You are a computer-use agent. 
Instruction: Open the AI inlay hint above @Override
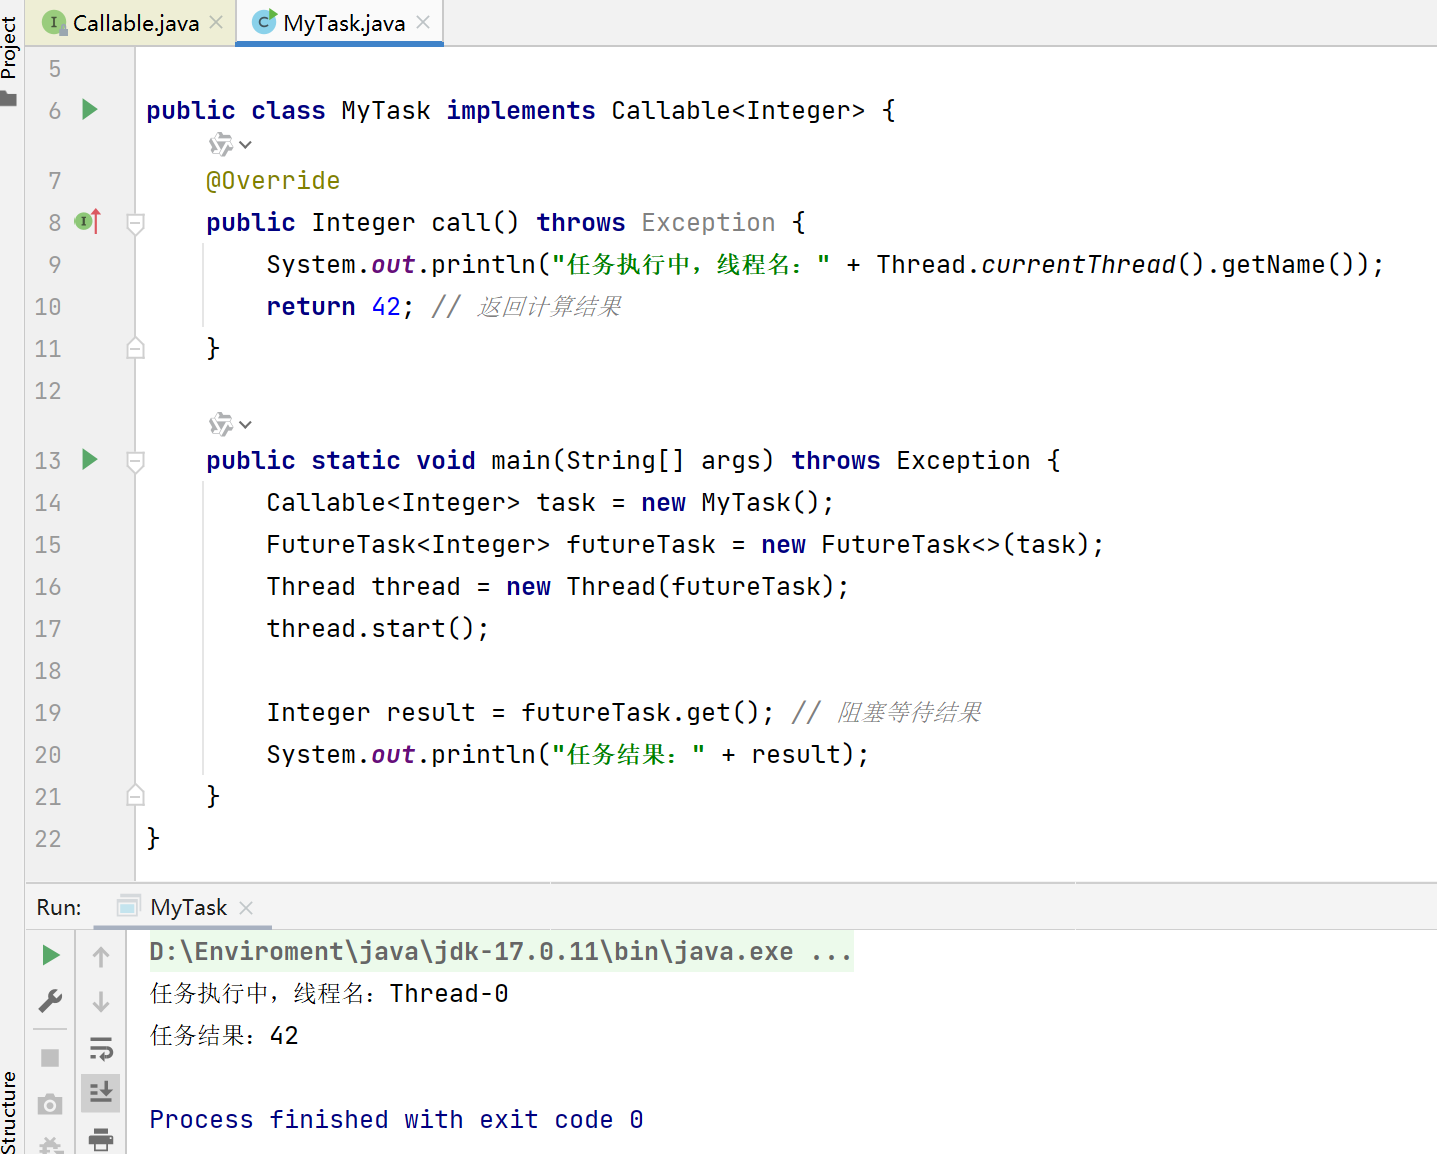[230, 145]
